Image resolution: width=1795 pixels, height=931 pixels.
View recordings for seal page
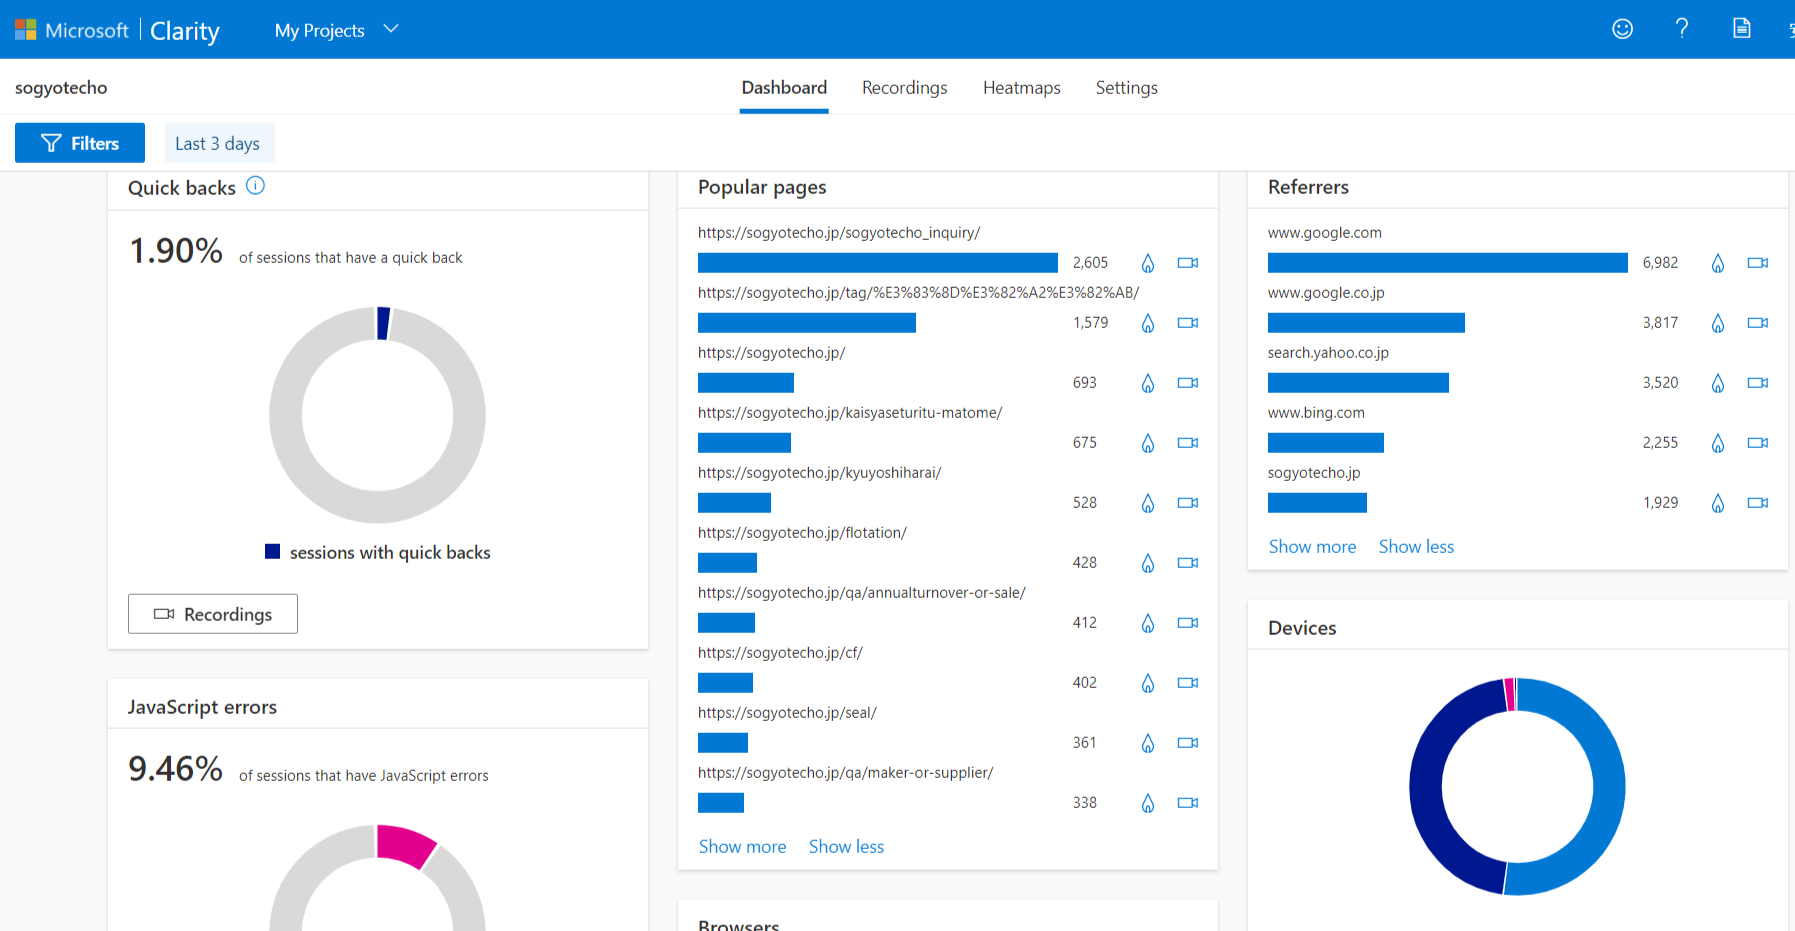pyautogui.click(x=1187, y=743)
